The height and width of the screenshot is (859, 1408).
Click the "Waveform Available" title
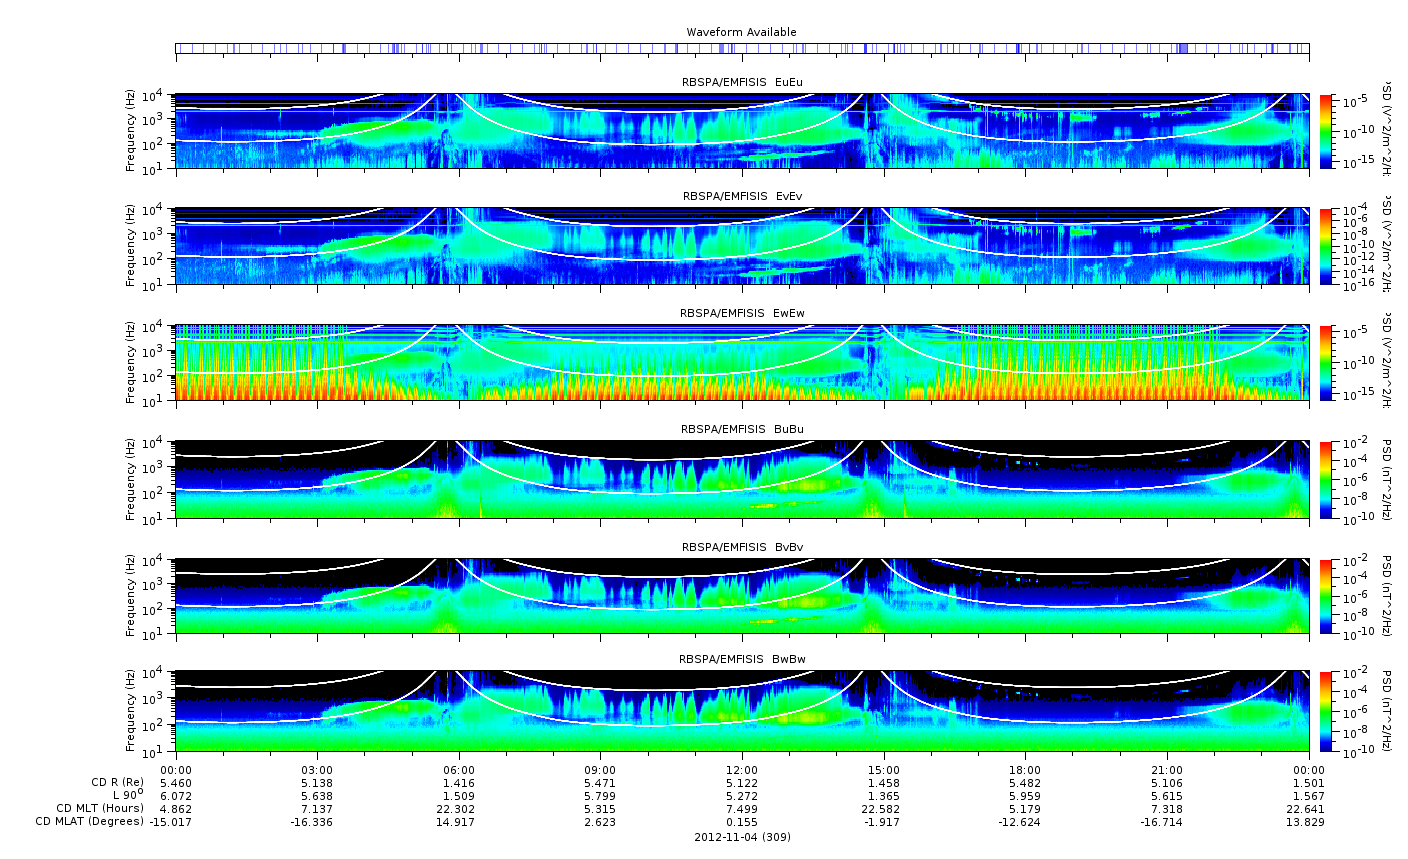click(741, 32)
